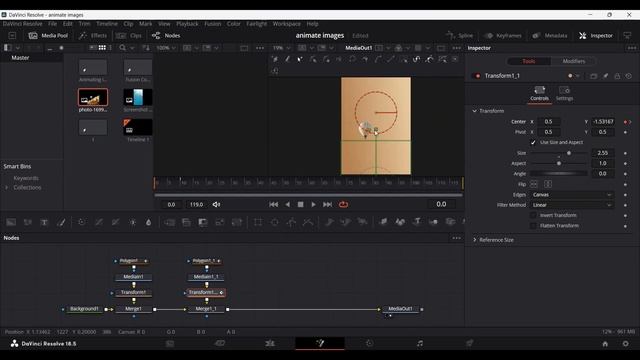Open the Inspector options three-dot menu

[632, 48]
